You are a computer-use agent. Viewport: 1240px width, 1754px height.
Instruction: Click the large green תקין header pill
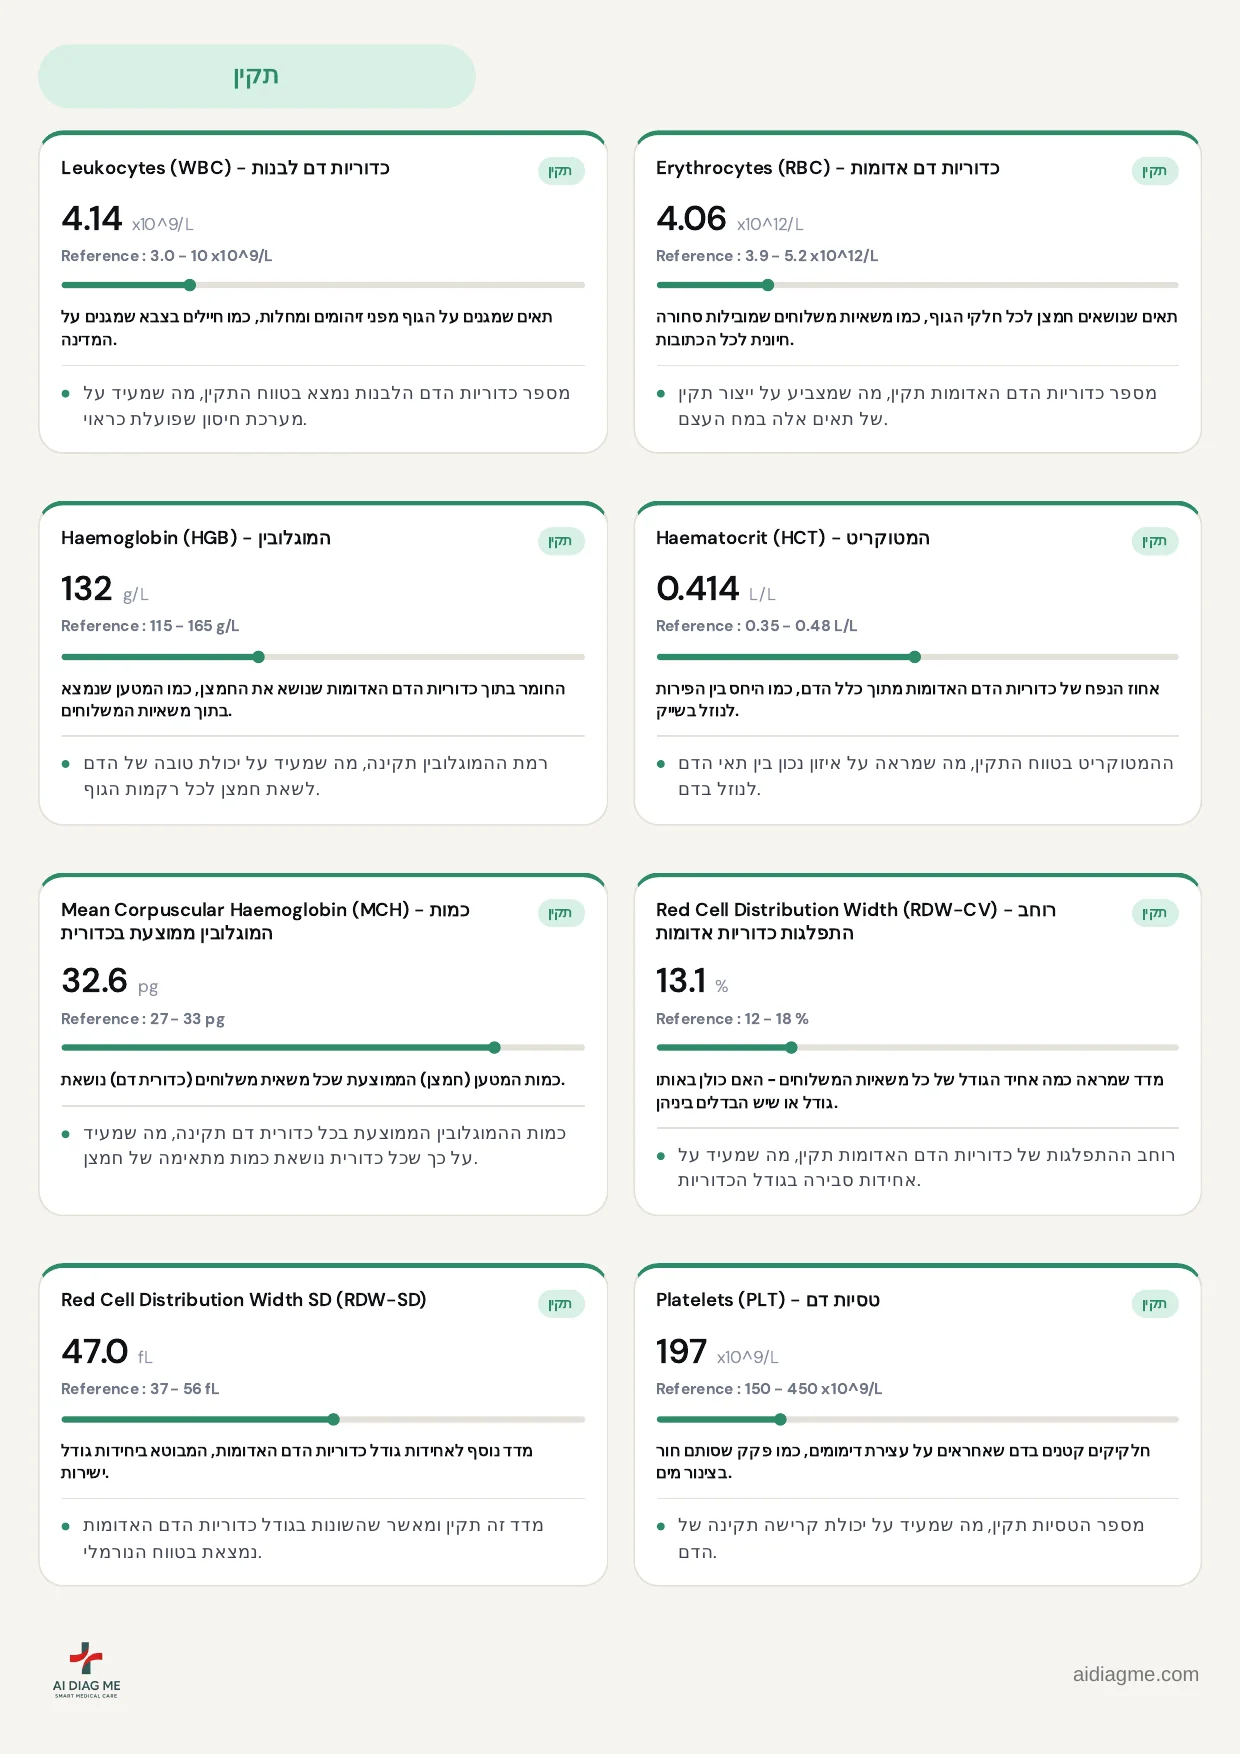click(257, 76)
